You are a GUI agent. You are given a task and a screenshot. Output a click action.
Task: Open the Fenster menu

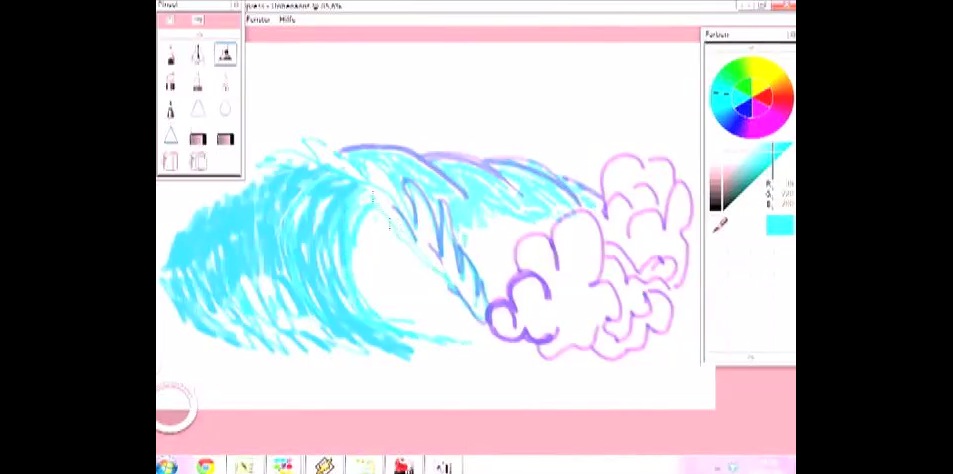258,19
